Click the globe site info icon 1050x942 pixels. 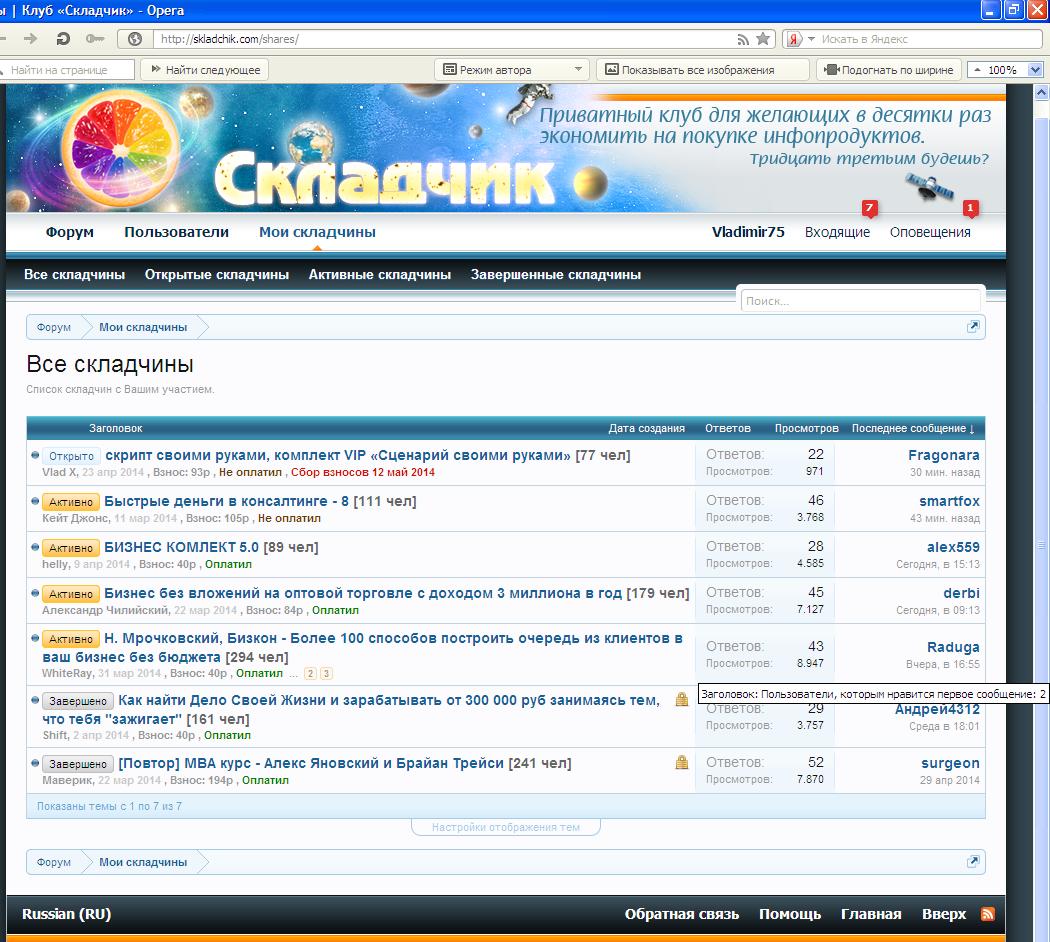click(135, 39)
